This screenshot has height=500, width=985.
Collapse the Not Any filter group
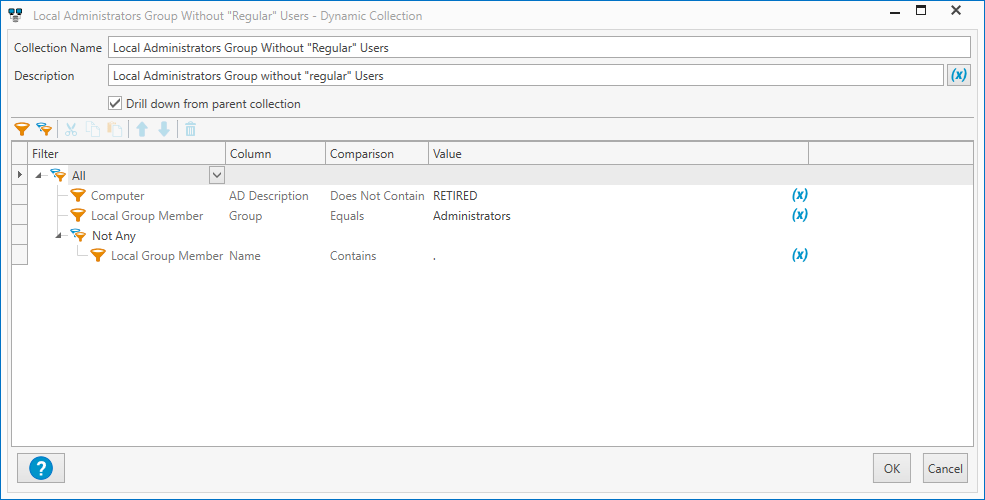pos(59,236)
